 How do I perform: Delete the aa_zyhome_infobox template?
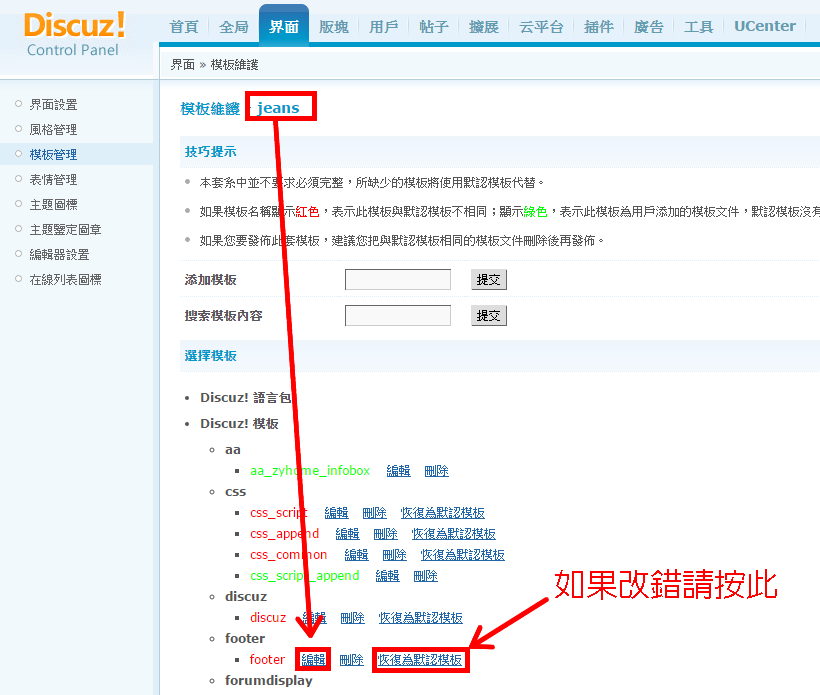pyautogui.click(x=437, y=471)
